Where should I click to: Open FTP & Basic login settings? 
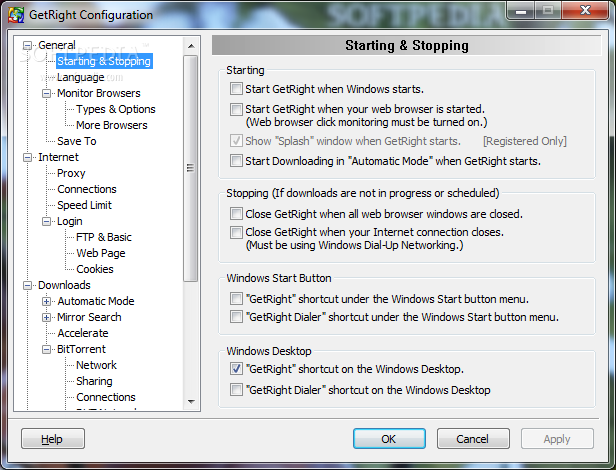[104, 237]
